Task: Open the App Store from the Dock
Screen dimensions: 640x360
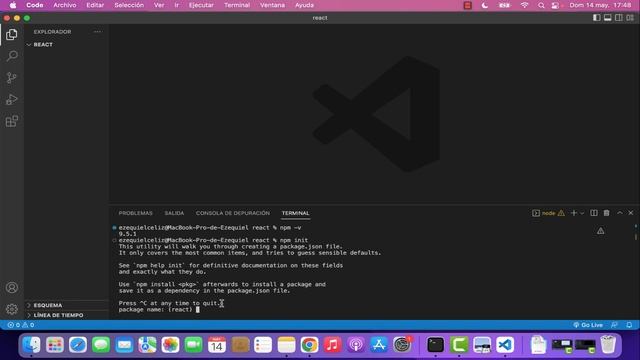Action: 379,345
